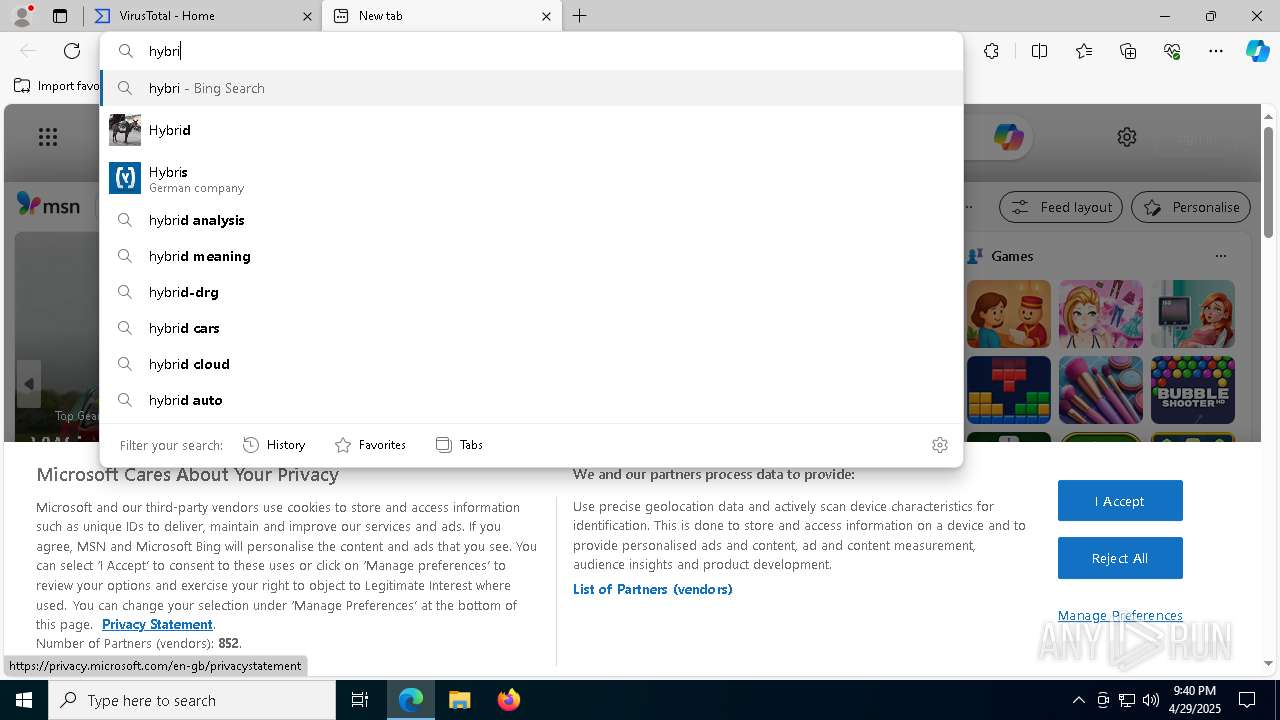Click the Personalise button
Image resolution: width=1280 pixels, height=720 pixels.
(1191, 207)
